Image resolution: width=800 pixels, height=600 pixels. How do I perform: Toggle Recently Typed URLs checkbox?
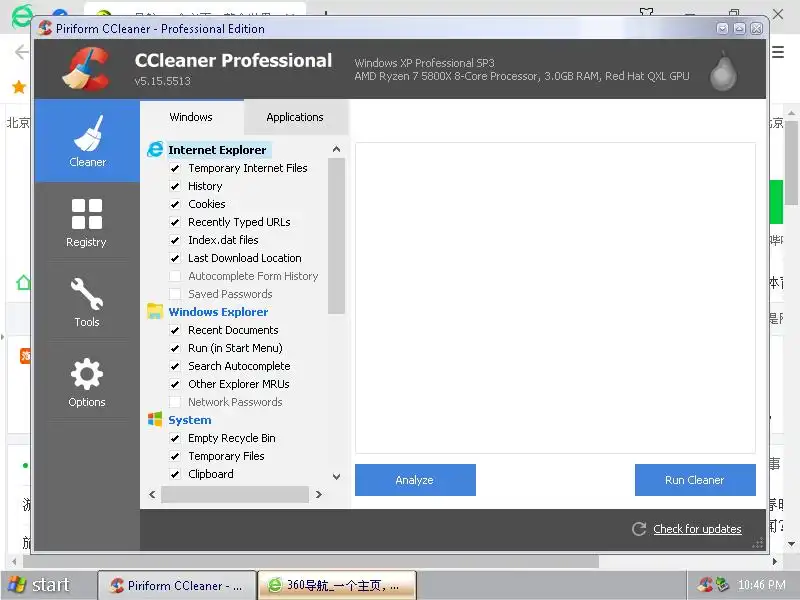(x=175, y=222)
